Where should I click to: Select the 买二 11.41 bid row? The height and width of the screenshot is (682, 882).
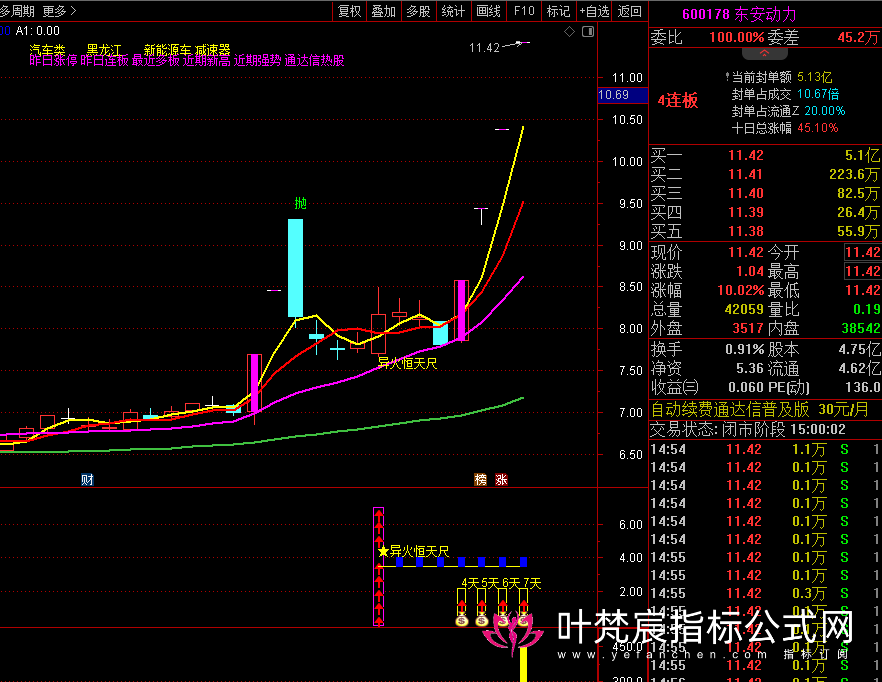765,174
